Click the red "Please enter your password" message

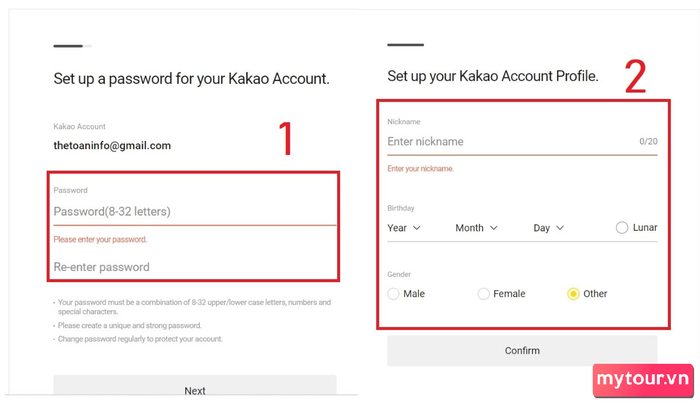click(x=100, y=240)
